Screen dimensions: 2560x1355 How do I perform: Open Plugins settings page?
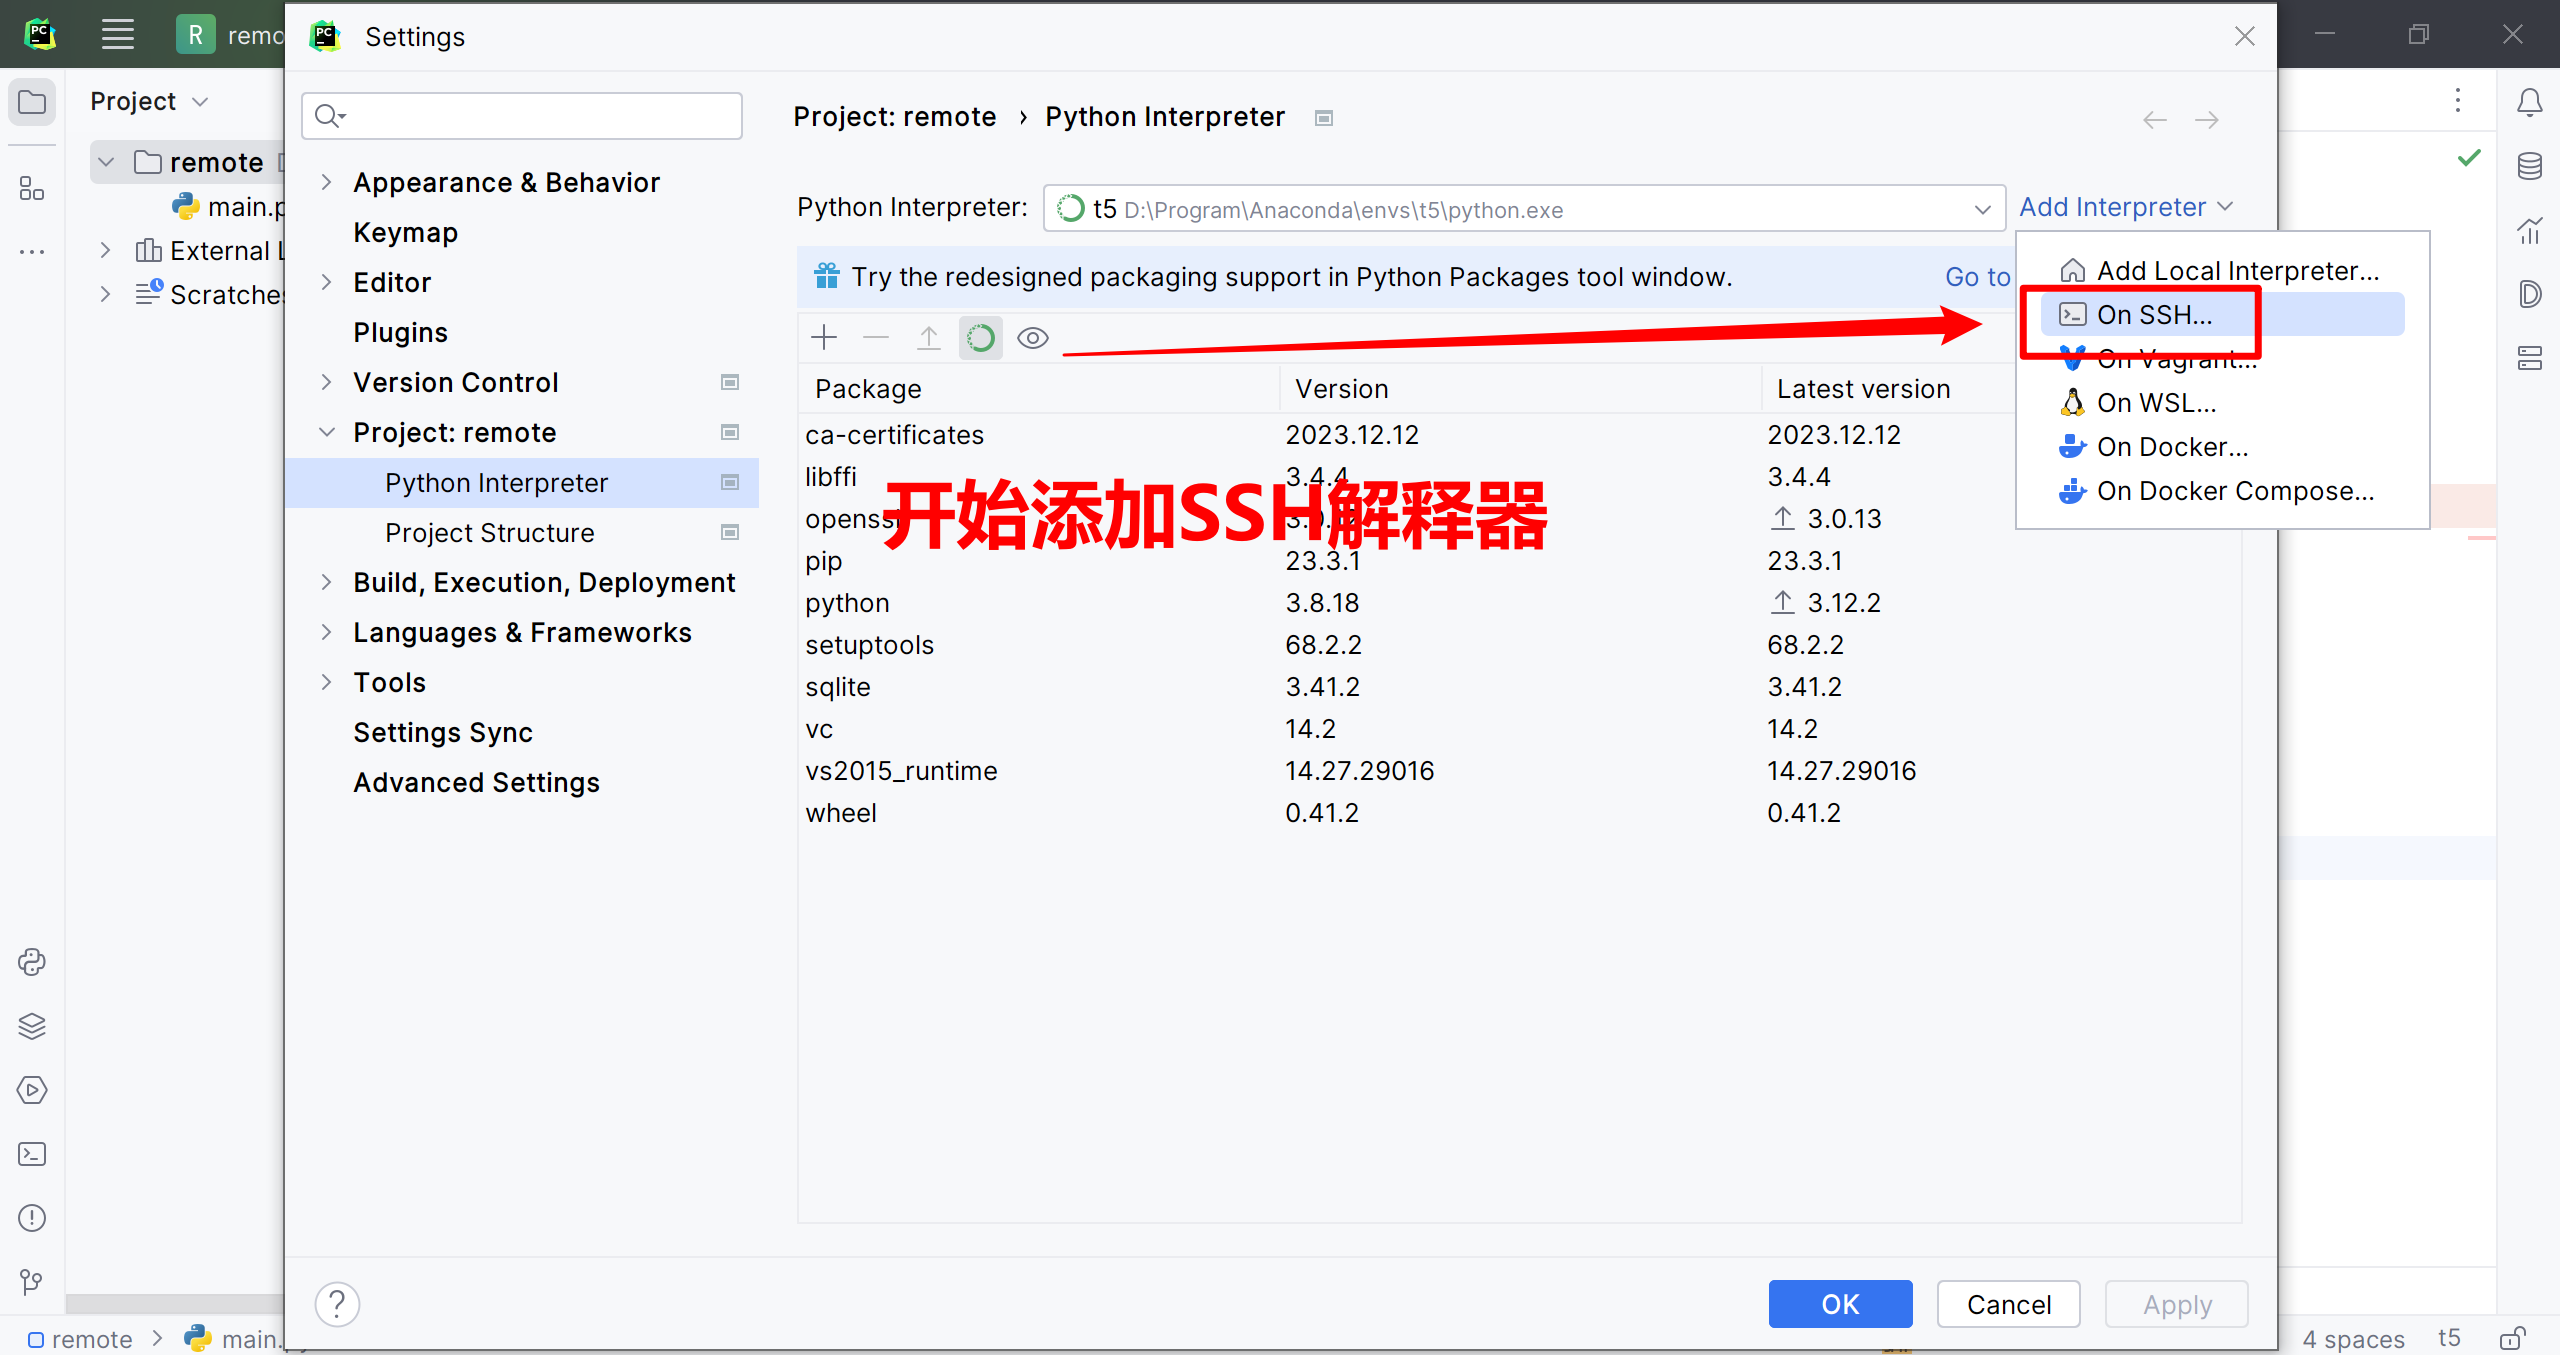(x=400, y=332)
